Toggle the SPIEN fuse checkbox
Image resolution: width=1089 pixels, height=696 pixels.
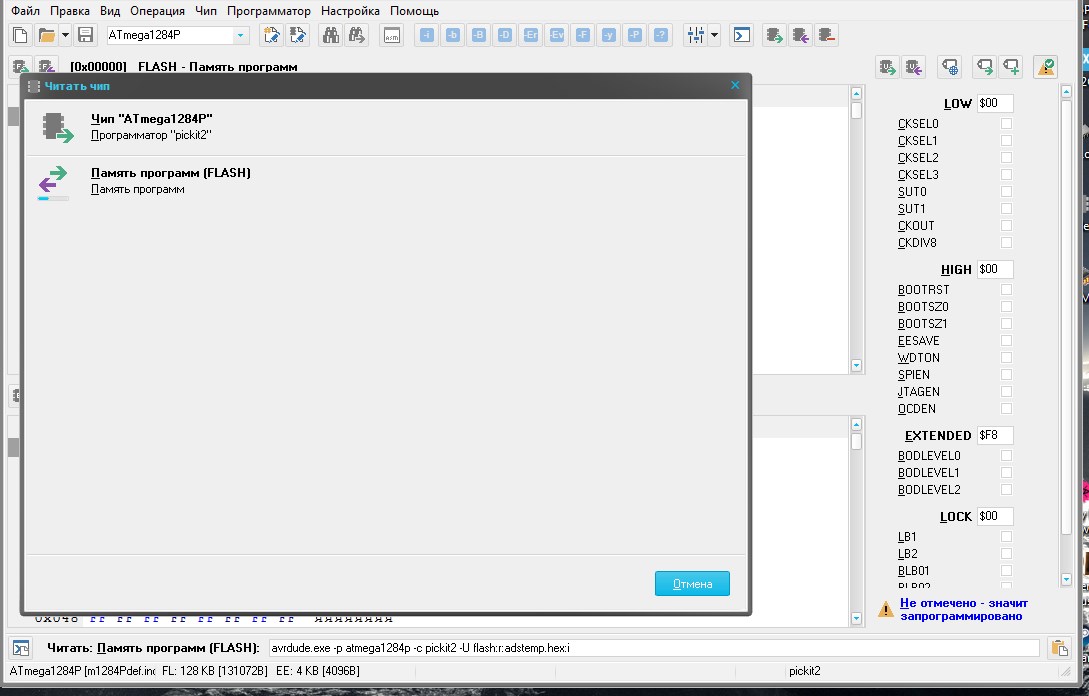coord(1006,374)
